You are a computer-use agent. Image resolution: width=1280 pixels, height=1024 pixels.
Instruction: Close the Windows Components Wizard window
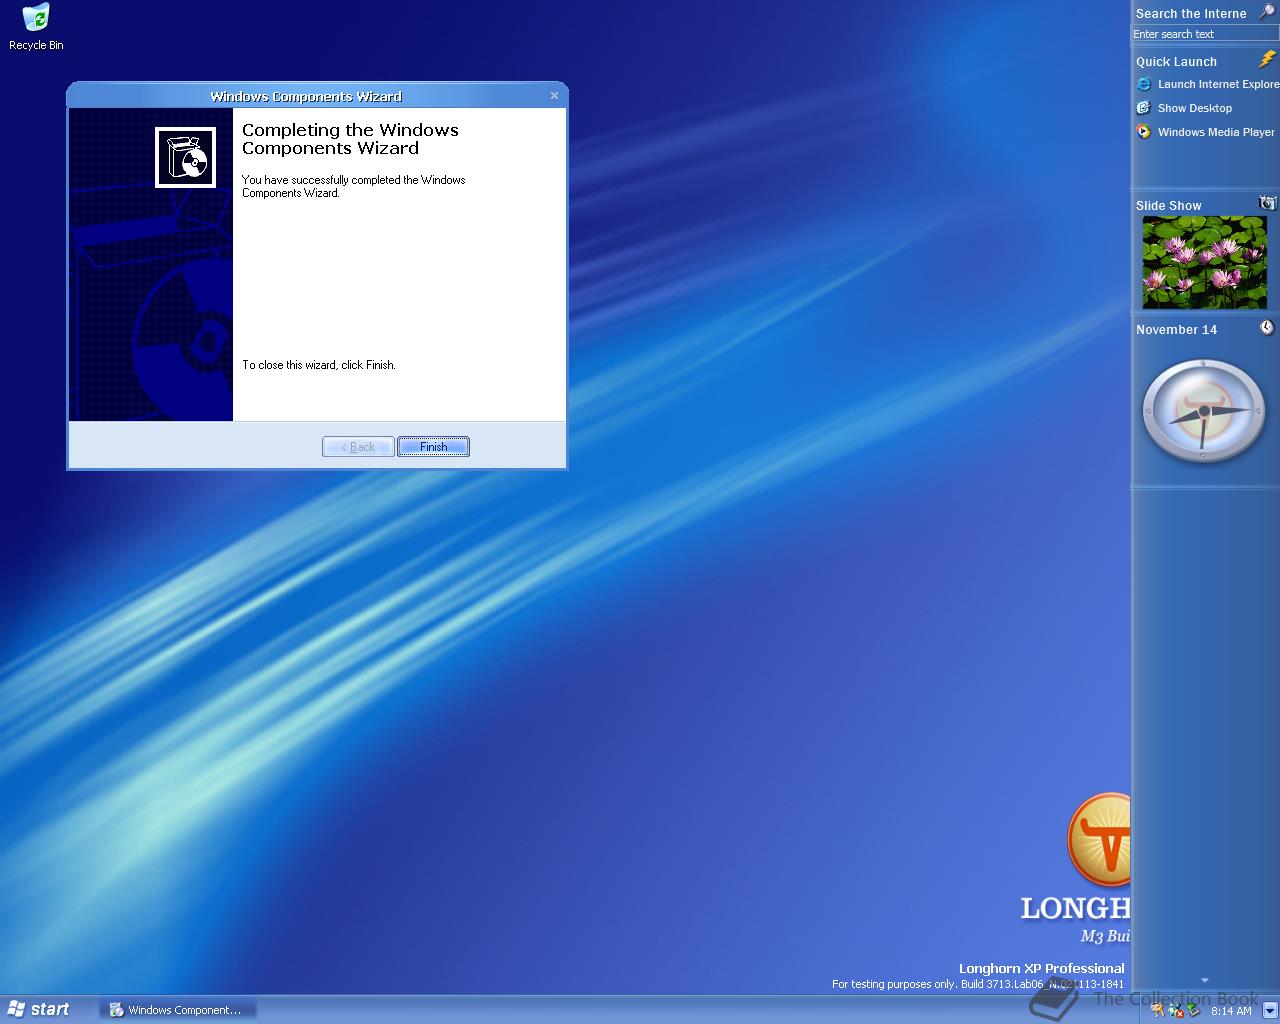pyautogui.click(x=554, y=96)
